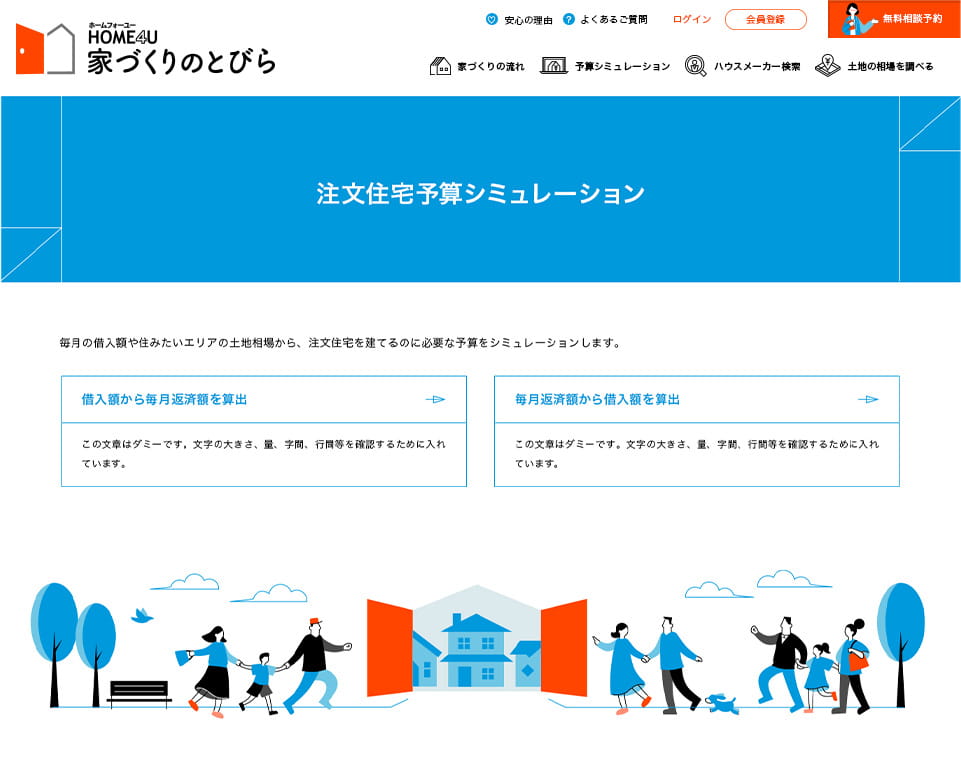Open the 予算シミュレーション menu item
This screenshot has height=759, width=961.
(x=623, y=66)
